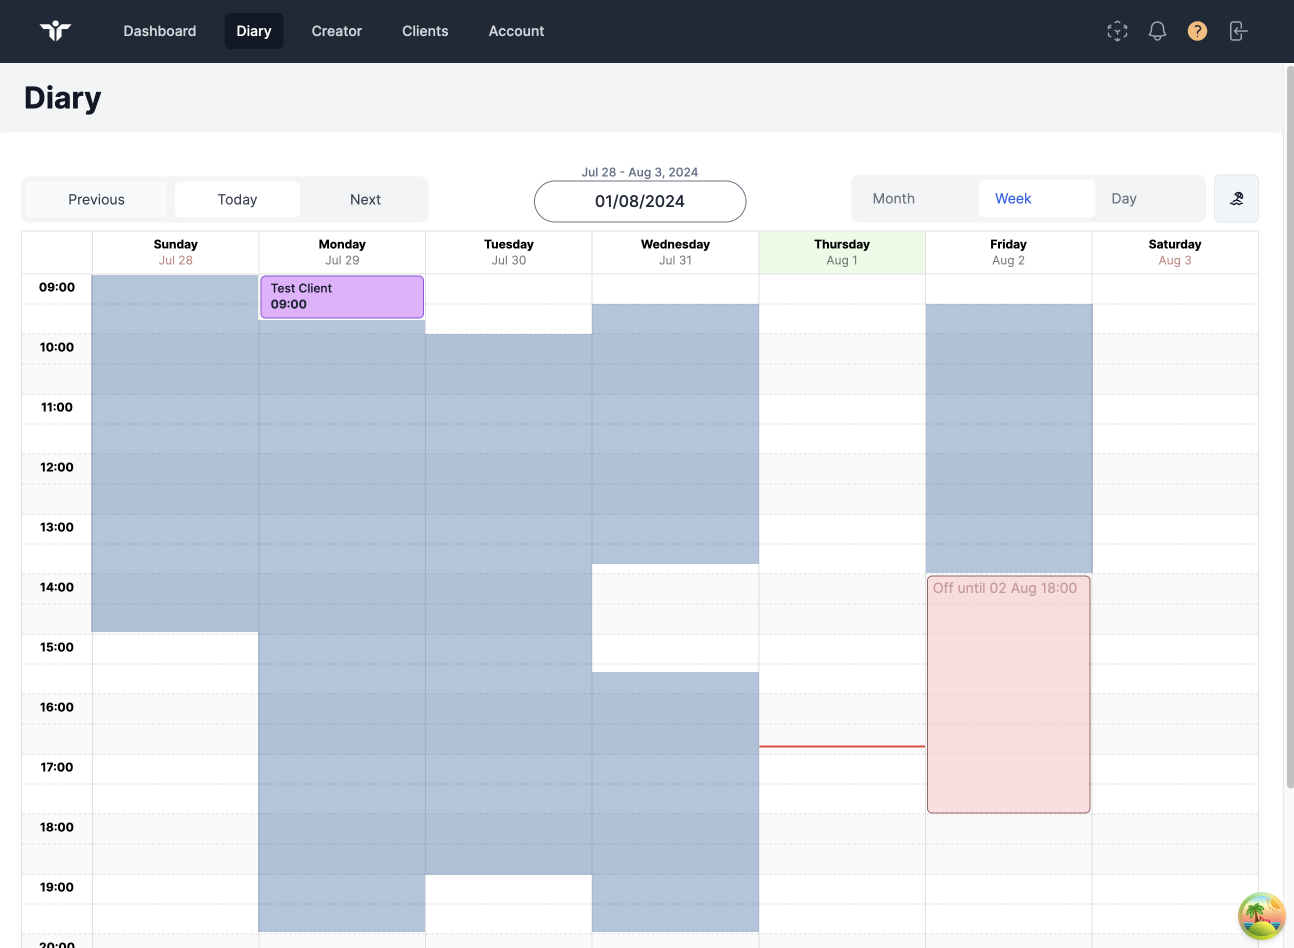1294x948 pixels.
Task: Click the 10:00 time label
Action: (x=57, y=347)
